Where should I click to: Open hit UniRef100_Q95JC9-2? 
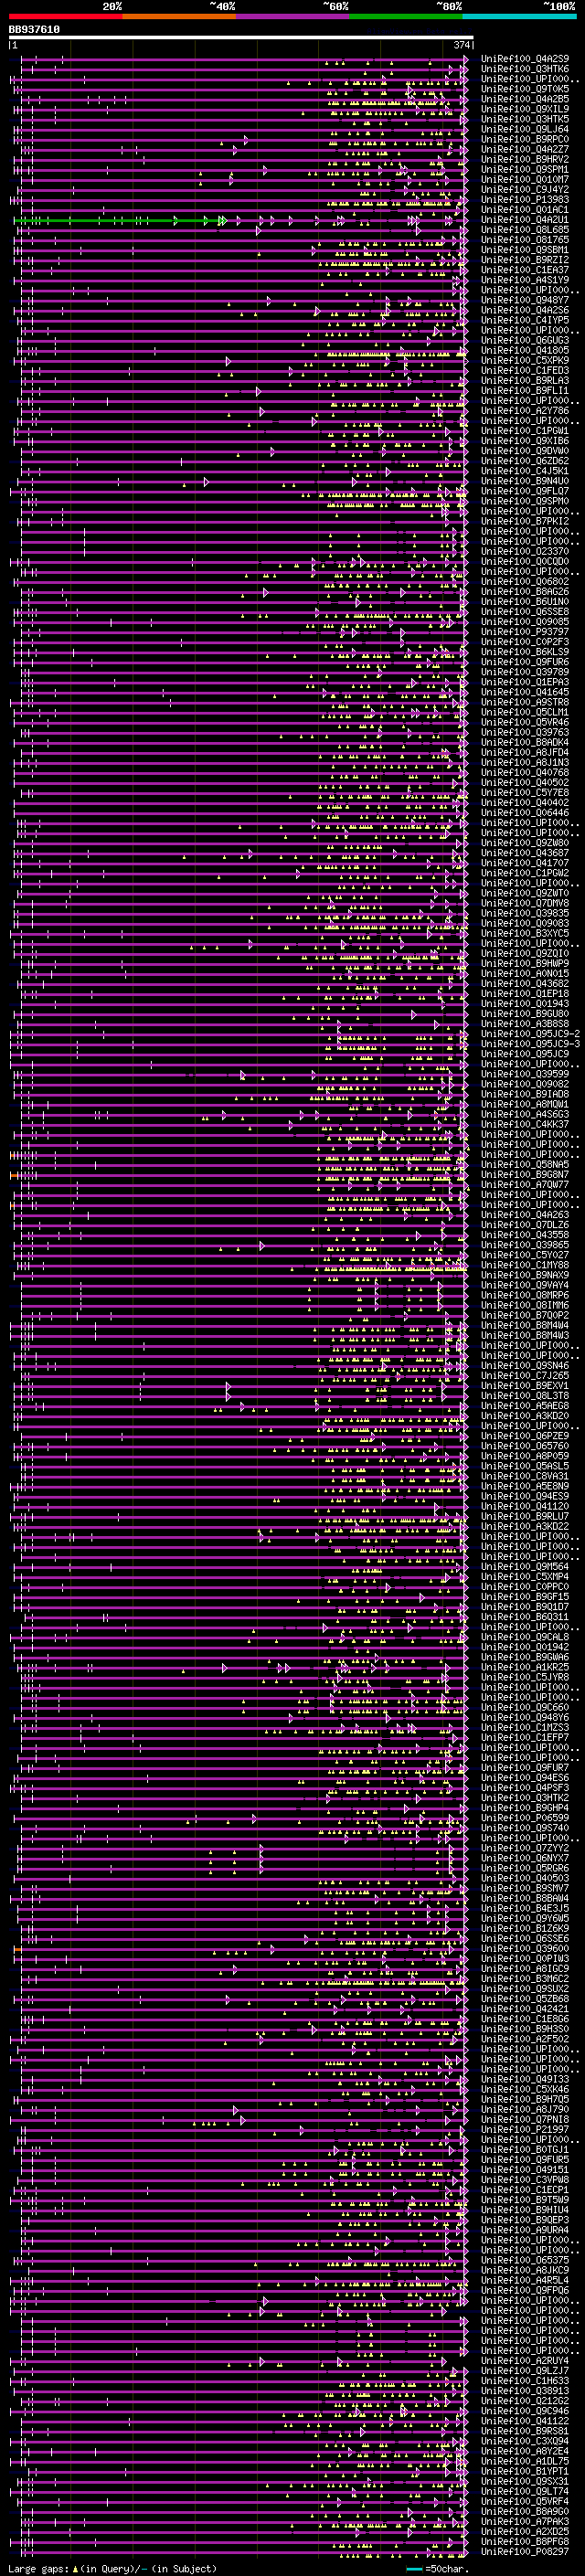pos(530,1033)
